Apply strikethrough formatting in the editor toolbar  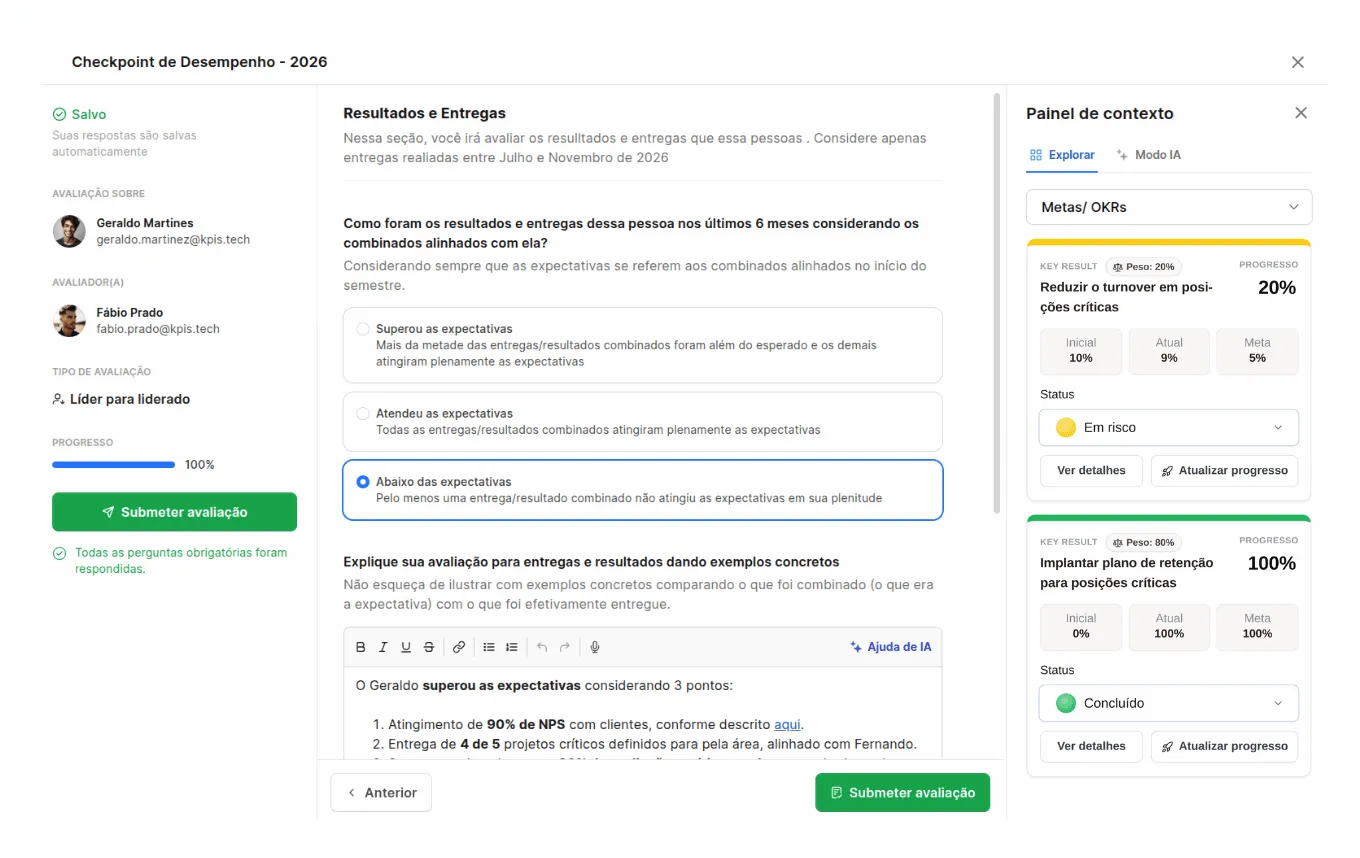429,647
